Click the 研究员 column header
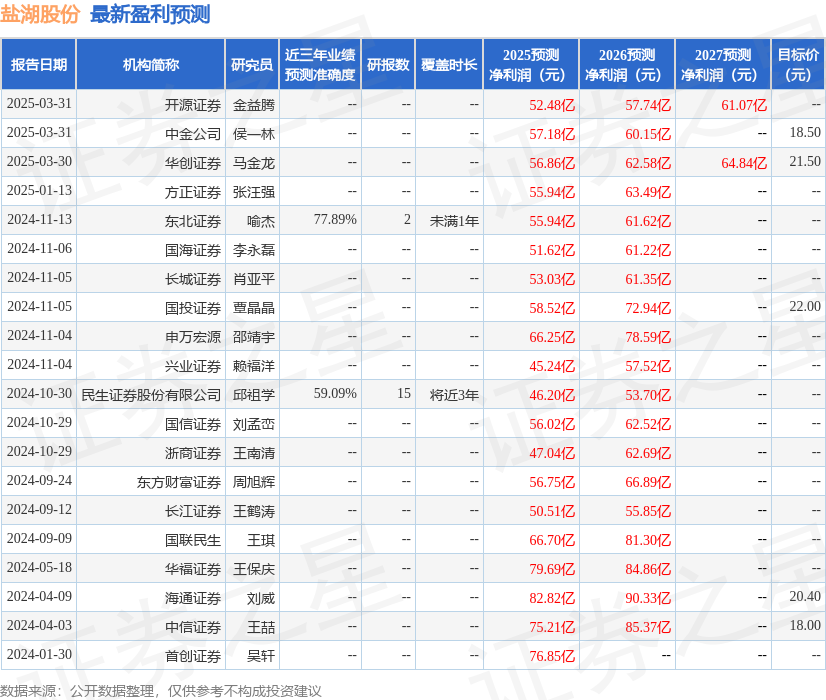Image resolution: width=826 pixels, height=700 pixels. [254, 64]
